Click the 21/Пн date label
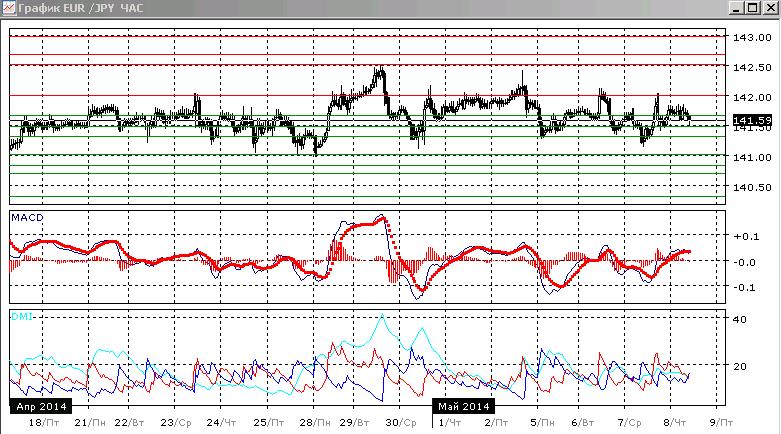Image resolution: width=781 pixels, height=434 pixels. point(90,423)
